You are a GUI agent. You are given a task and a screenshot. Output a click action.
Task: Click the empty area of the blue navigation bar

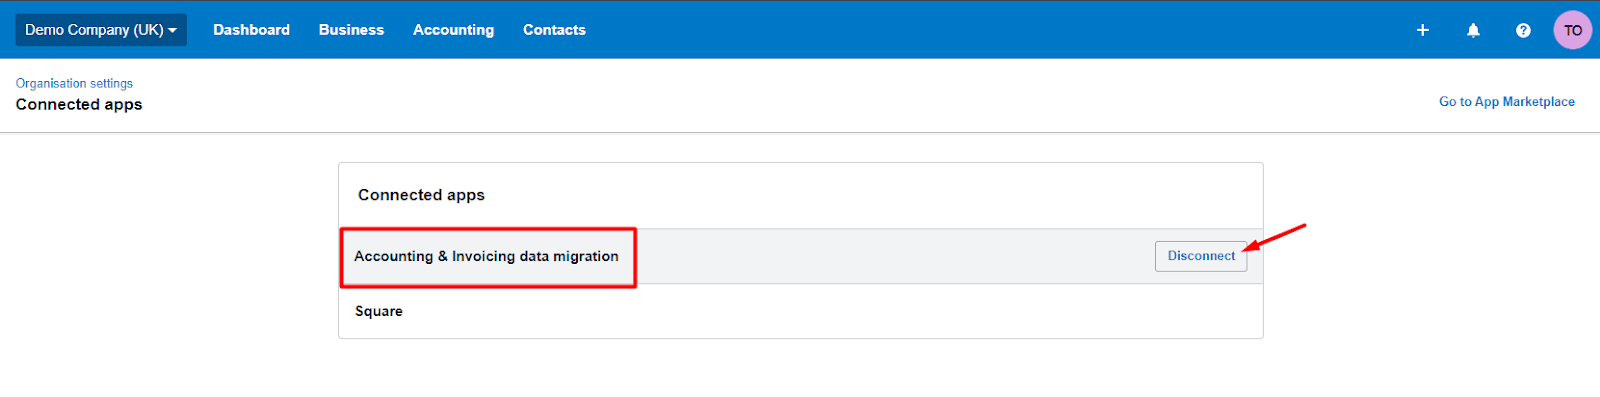pyautogui.click(x=1000, y=30)
